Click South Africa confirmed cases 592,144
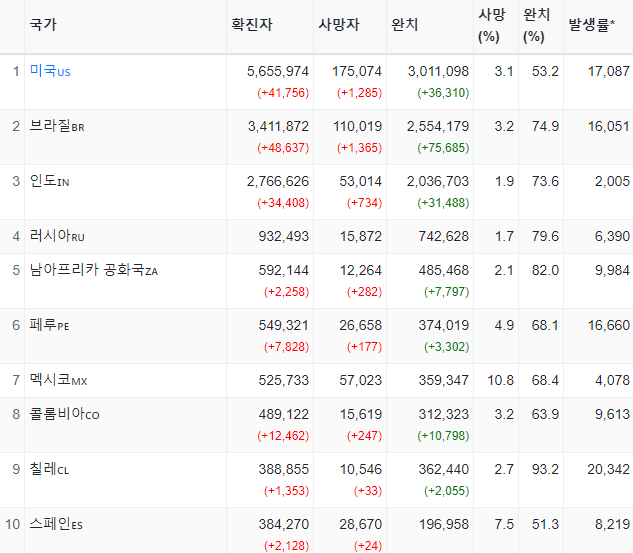 click(284, 270)
